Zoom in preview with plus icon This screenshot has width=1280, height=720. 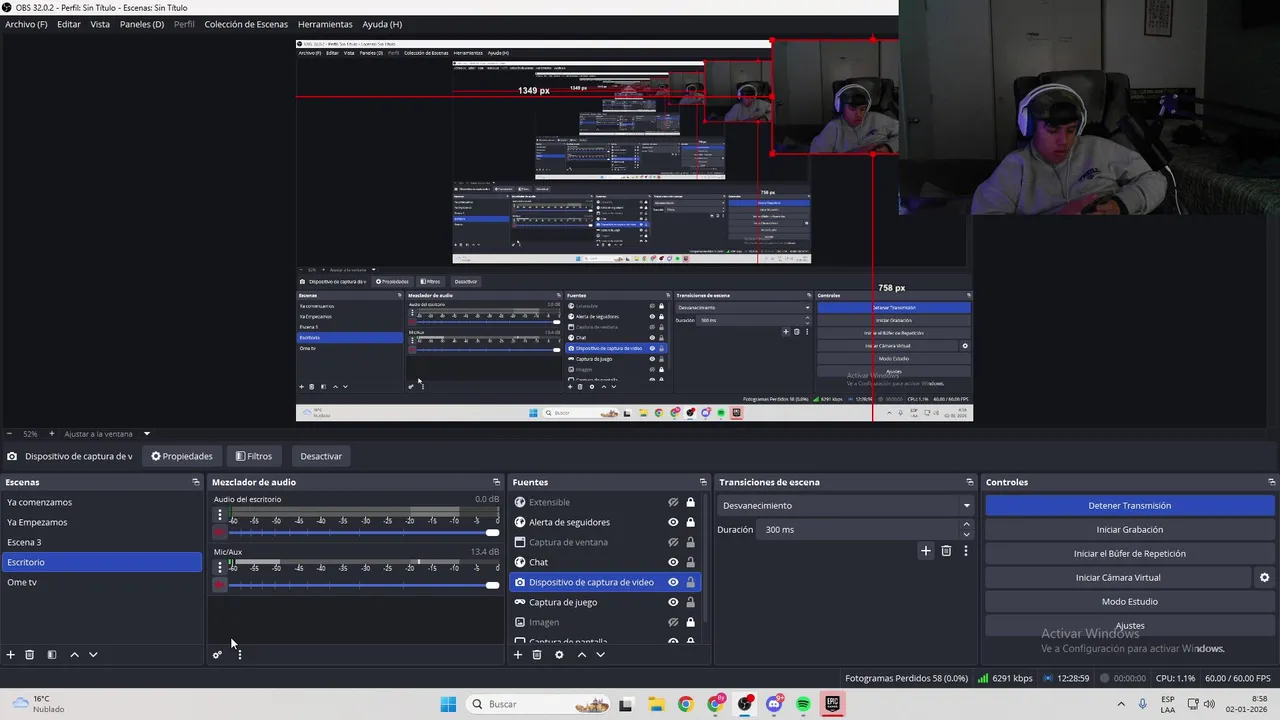coord(52,434)
